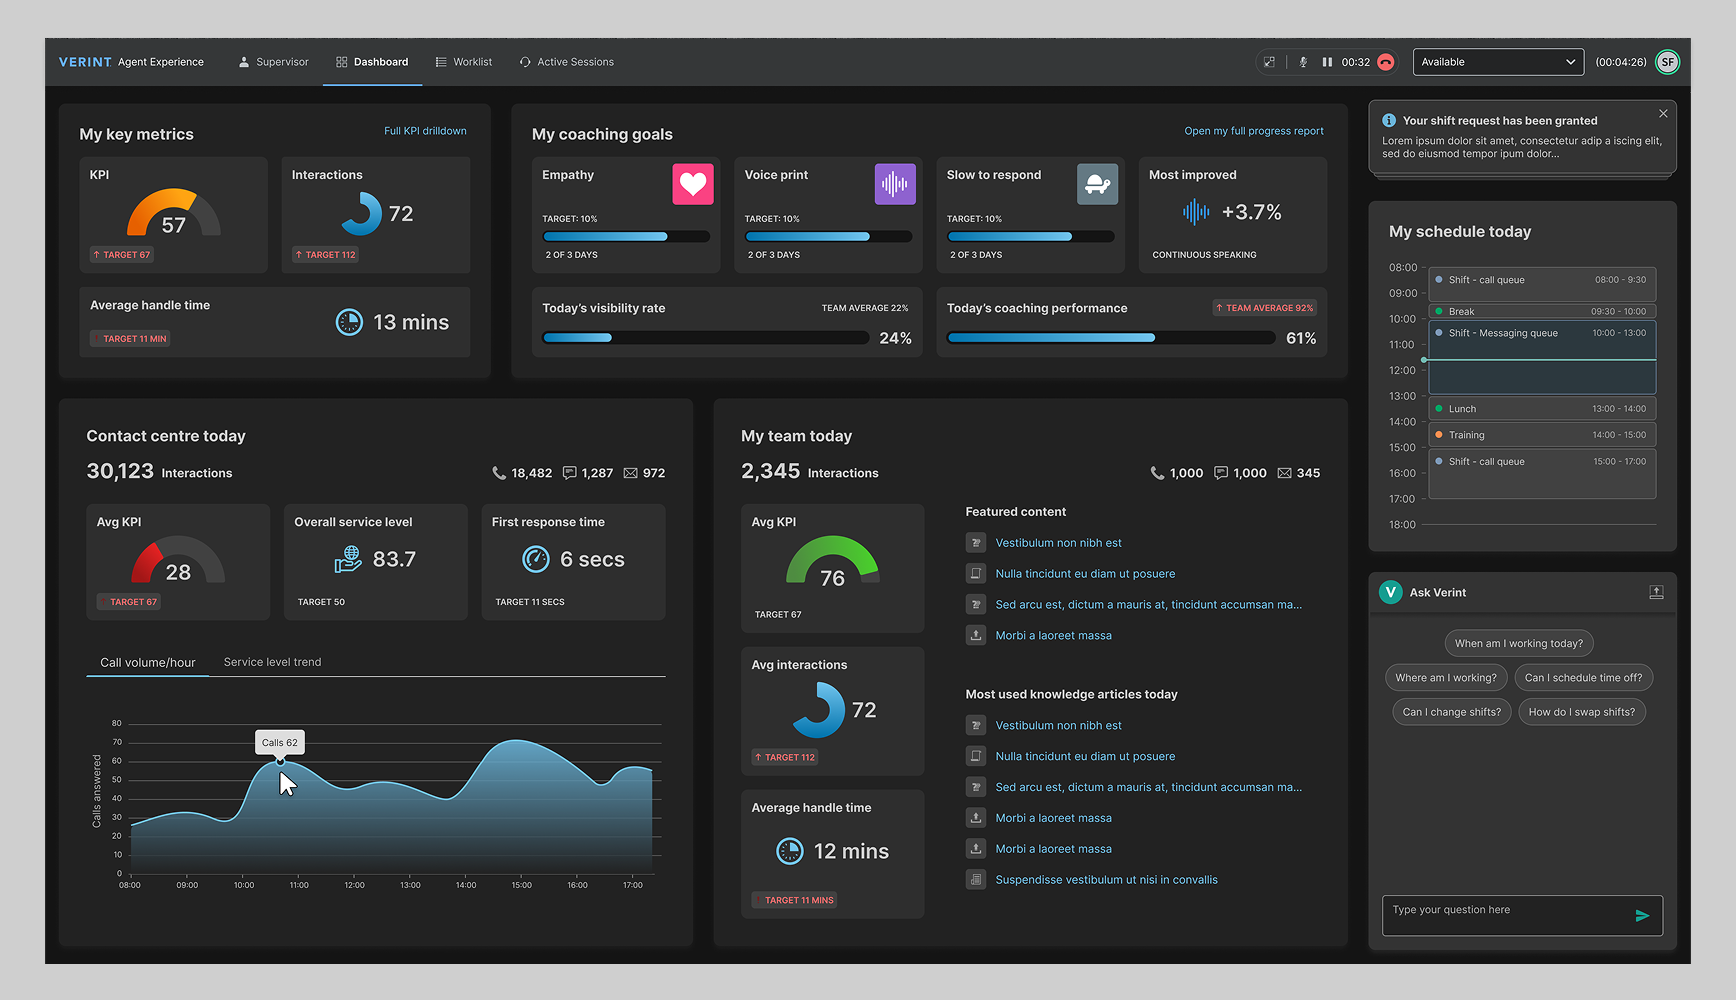Click the Ask Verint pop-out icon

point(1656,592)
